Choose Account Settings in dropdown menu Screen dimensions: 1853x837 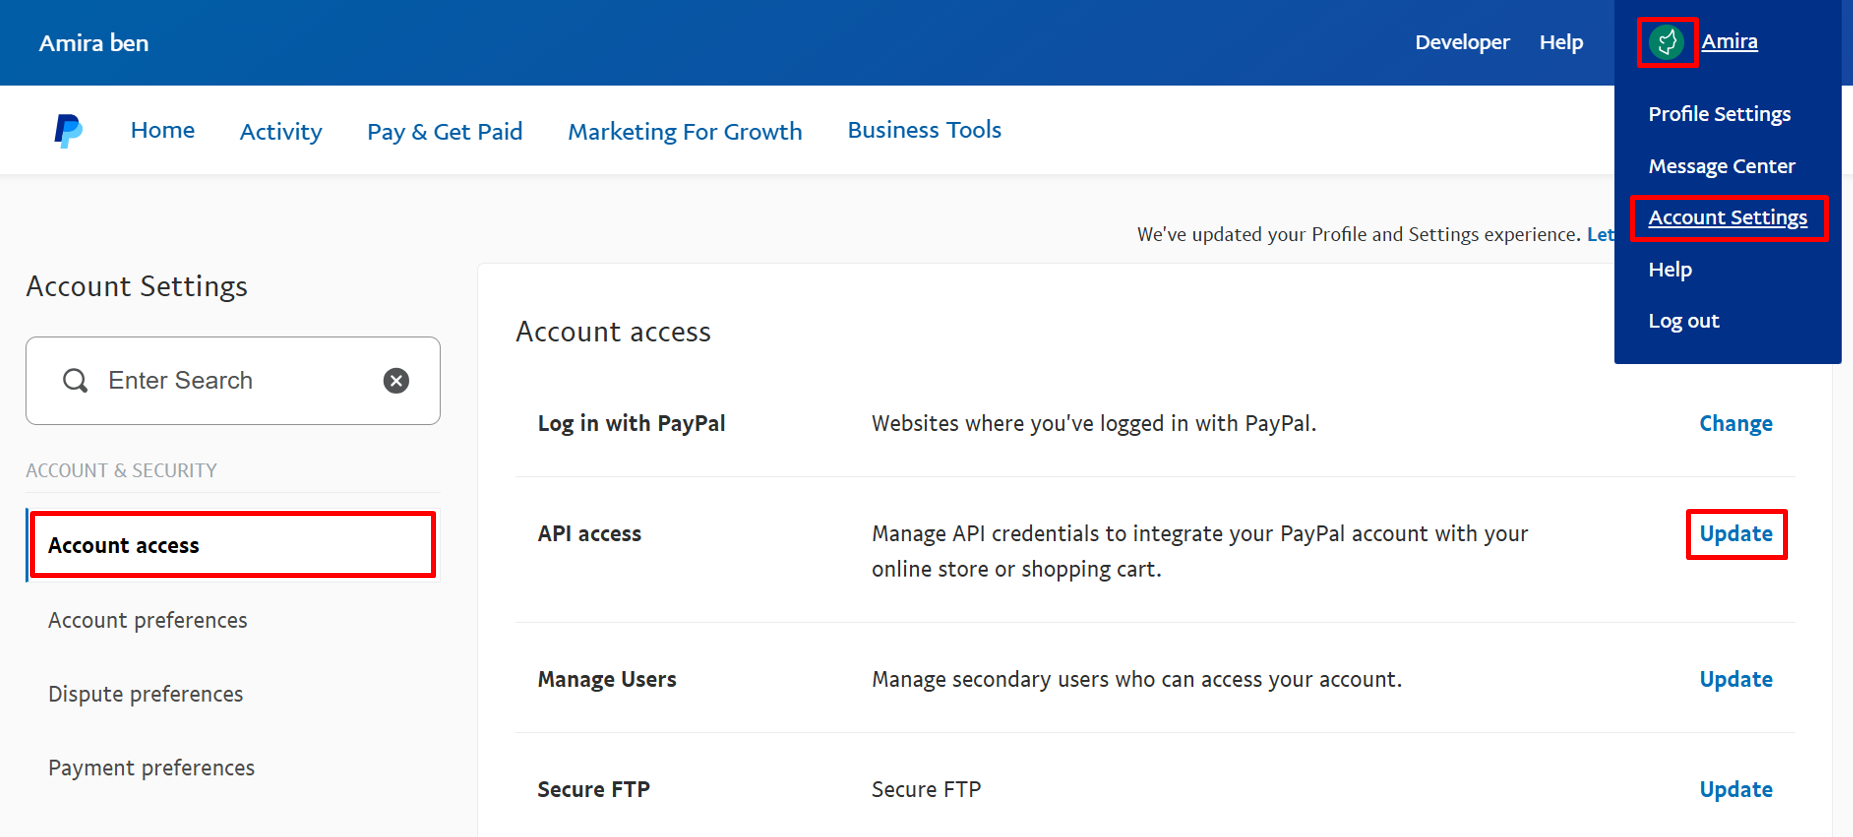(x=1728, y=217)
